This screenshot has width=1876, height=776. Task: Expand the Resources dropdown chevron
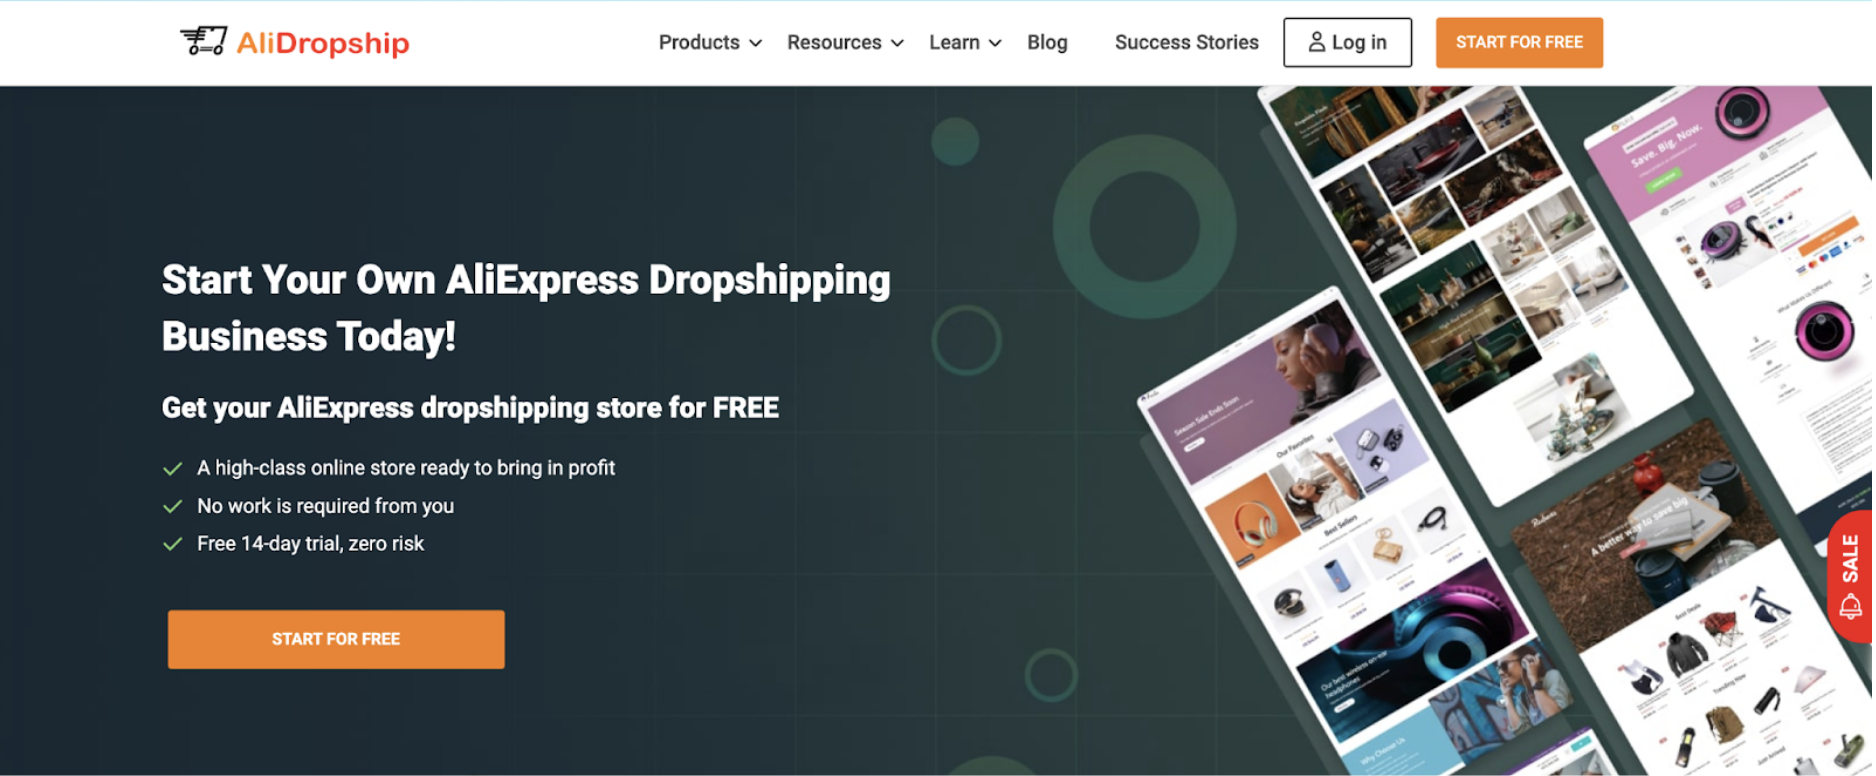[x=897, y=43]
